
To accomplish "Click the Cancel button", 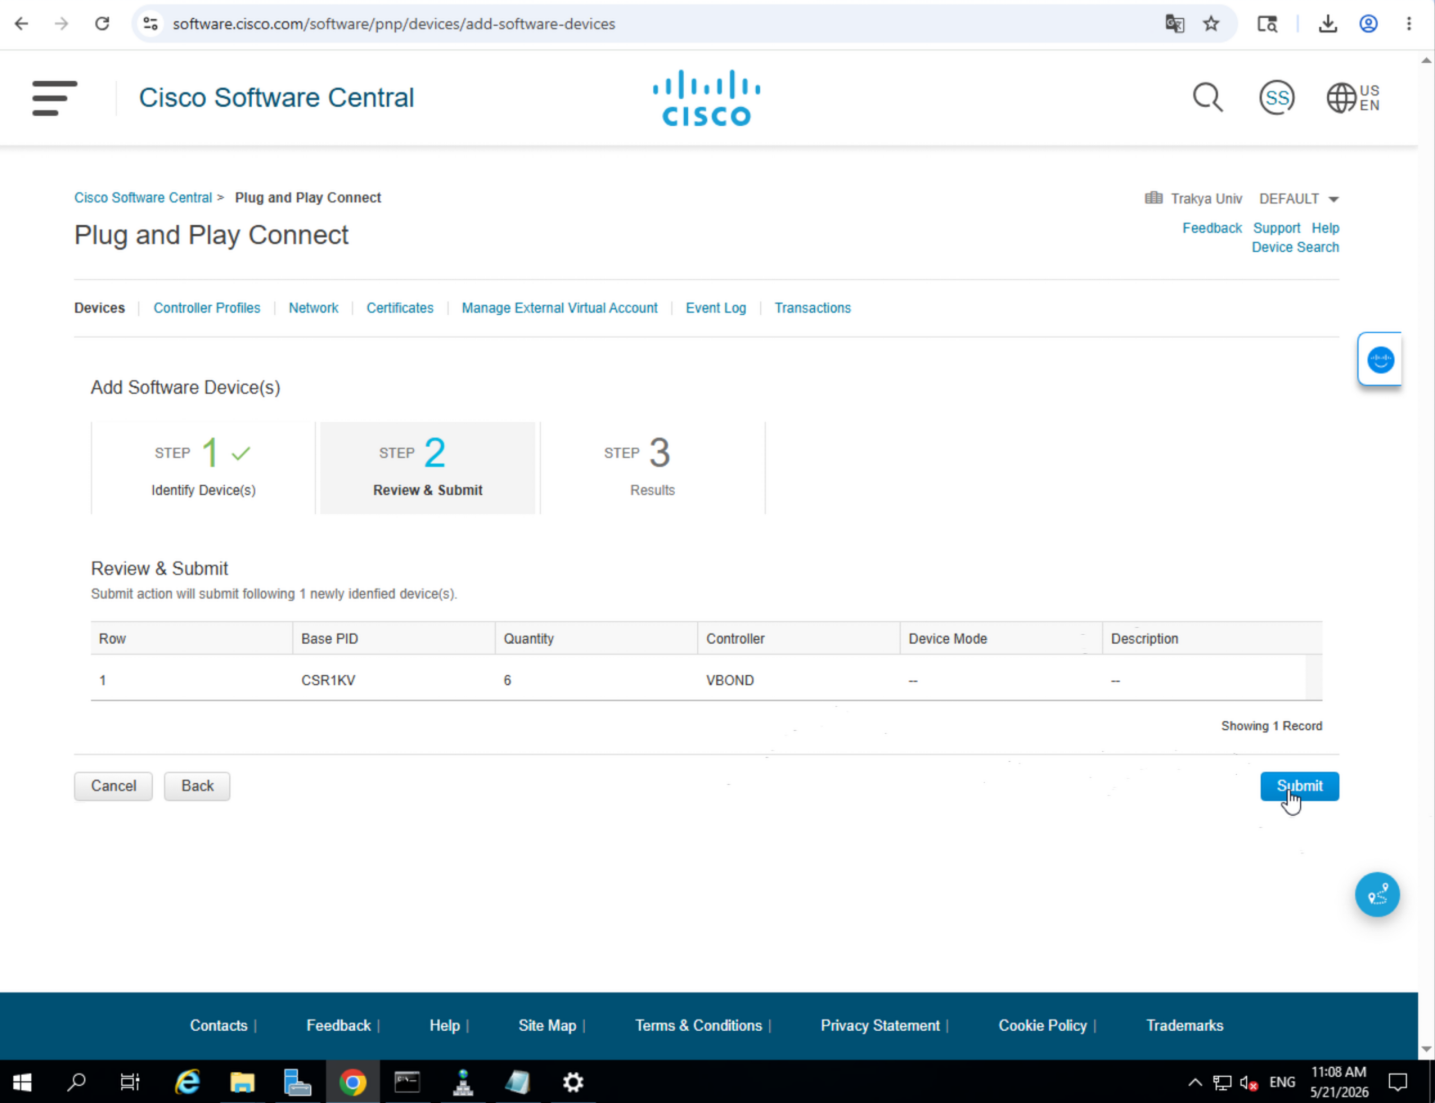I will click(x=113, y=786).
